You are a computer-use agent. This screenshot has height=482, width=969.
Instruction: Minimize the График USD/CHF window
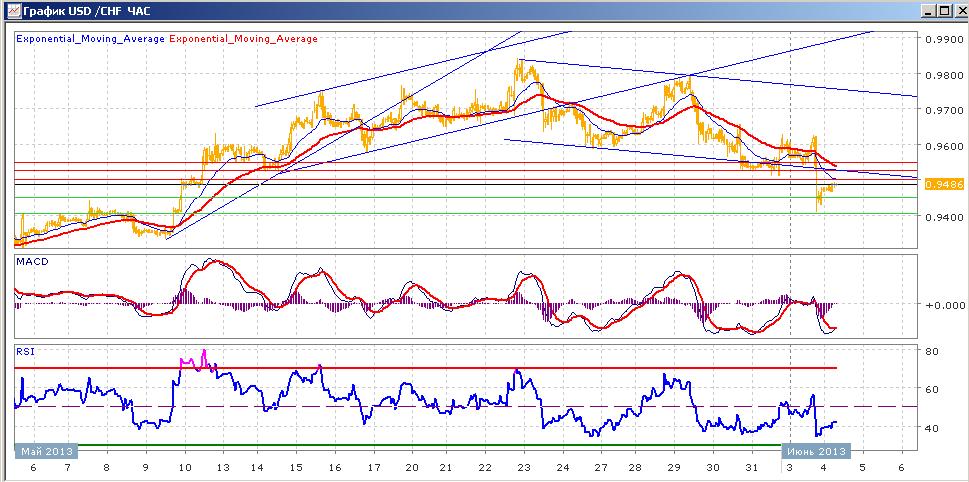[928, 11]
